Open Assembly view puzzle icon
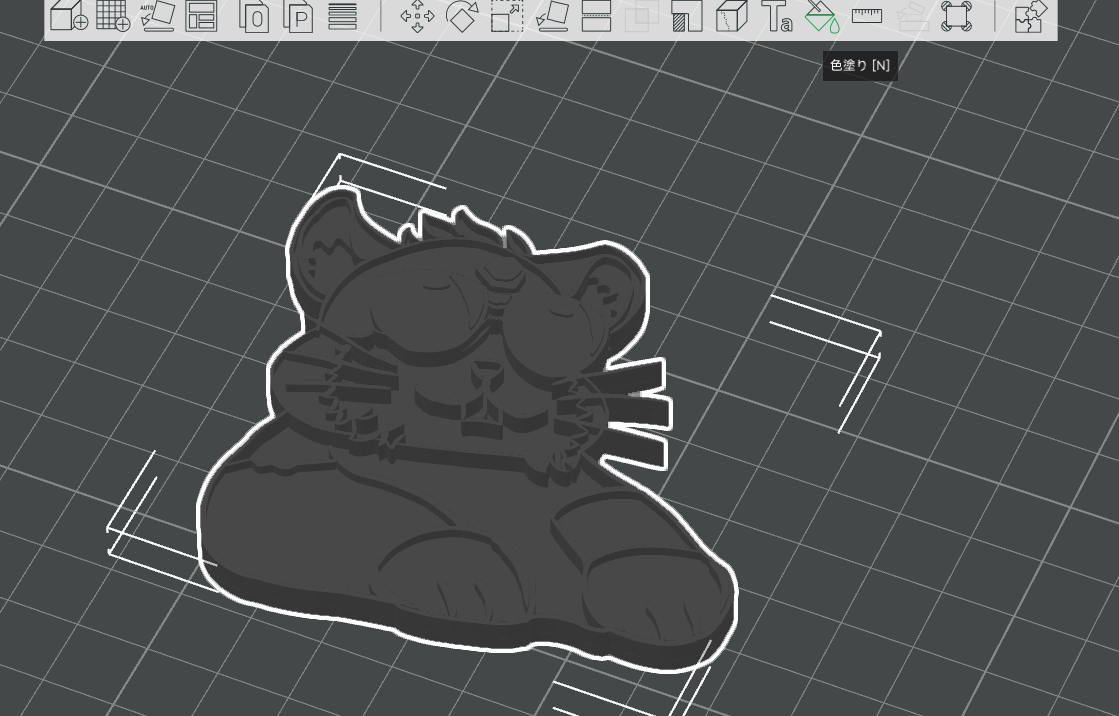 [x=1031, y=16]
